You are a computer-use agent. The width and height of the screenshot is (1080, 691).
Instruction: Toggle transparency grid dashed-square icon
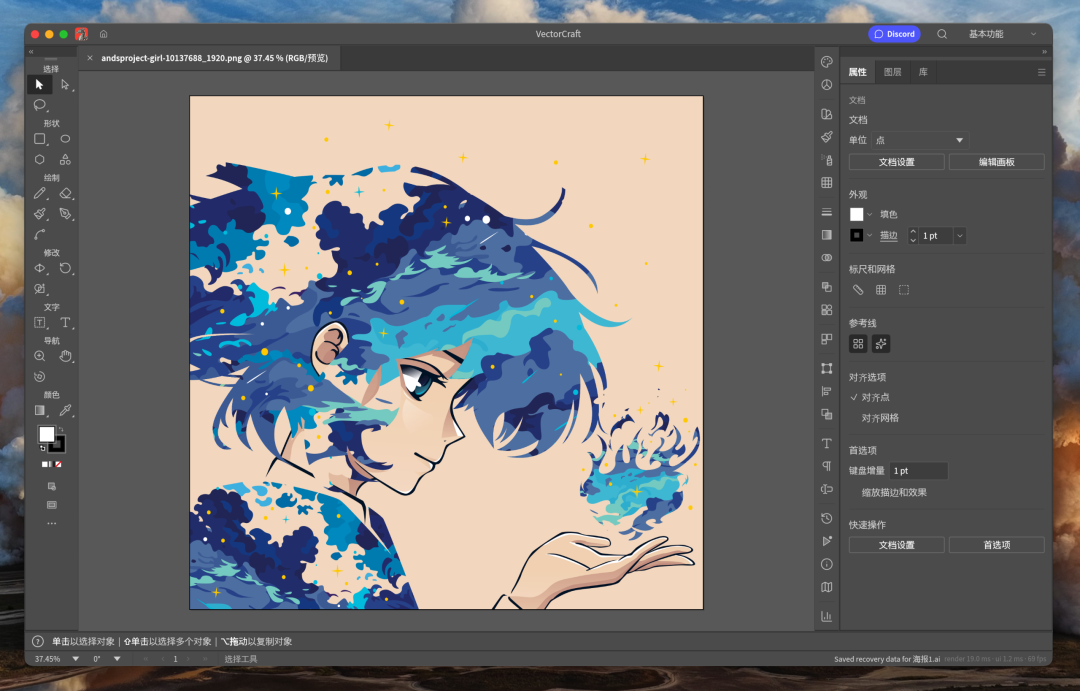click(904, 290)
